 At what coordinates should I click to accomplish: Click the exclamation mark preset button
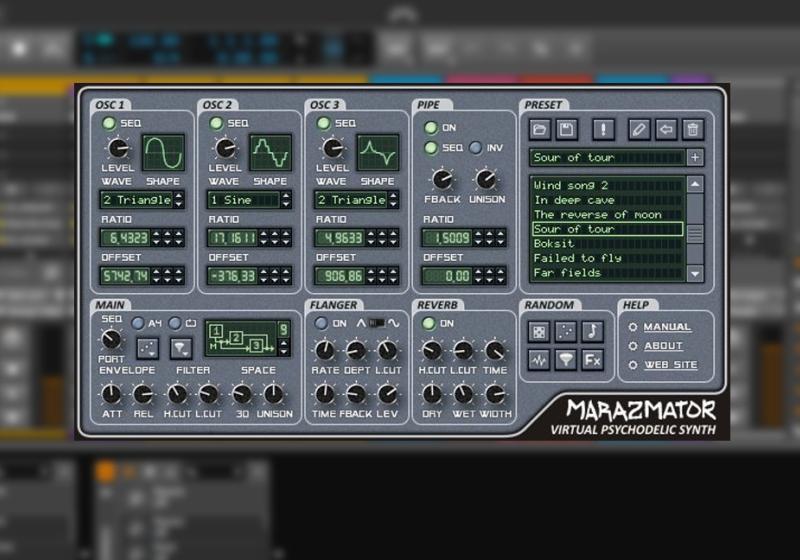coord(603,129)
